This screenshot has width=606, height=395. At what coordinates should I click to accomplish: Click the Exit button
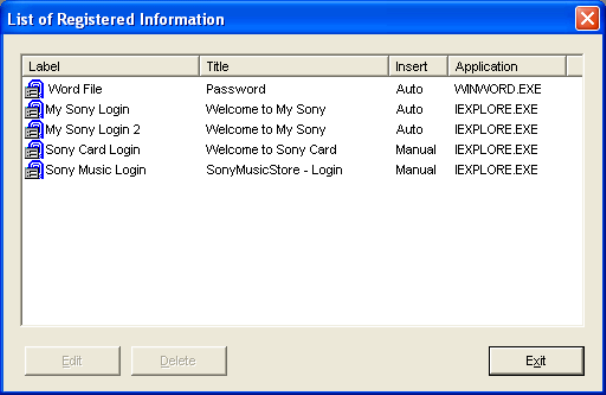point(536,361)
